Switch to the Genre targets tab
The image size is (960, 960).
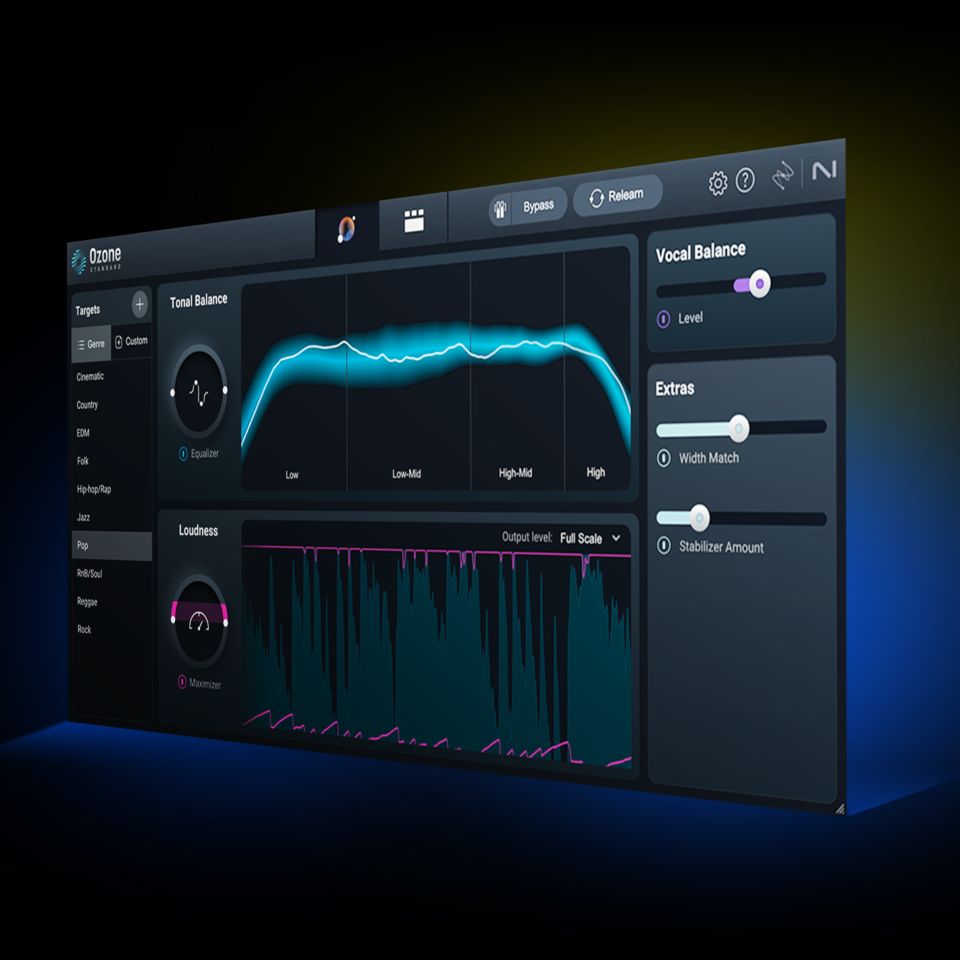pyautogui.click(x=90, y=343)
